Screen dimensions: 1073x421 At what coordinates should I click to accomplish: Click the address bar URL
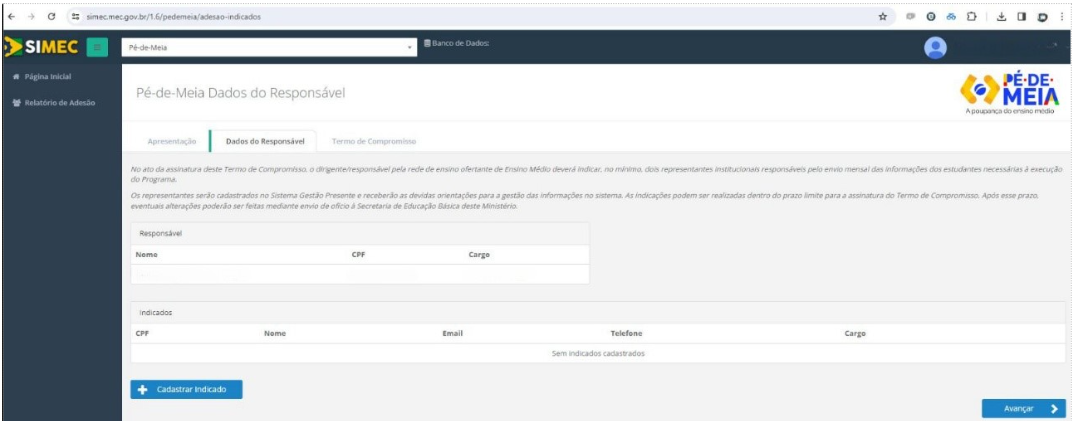click(174, 16)
